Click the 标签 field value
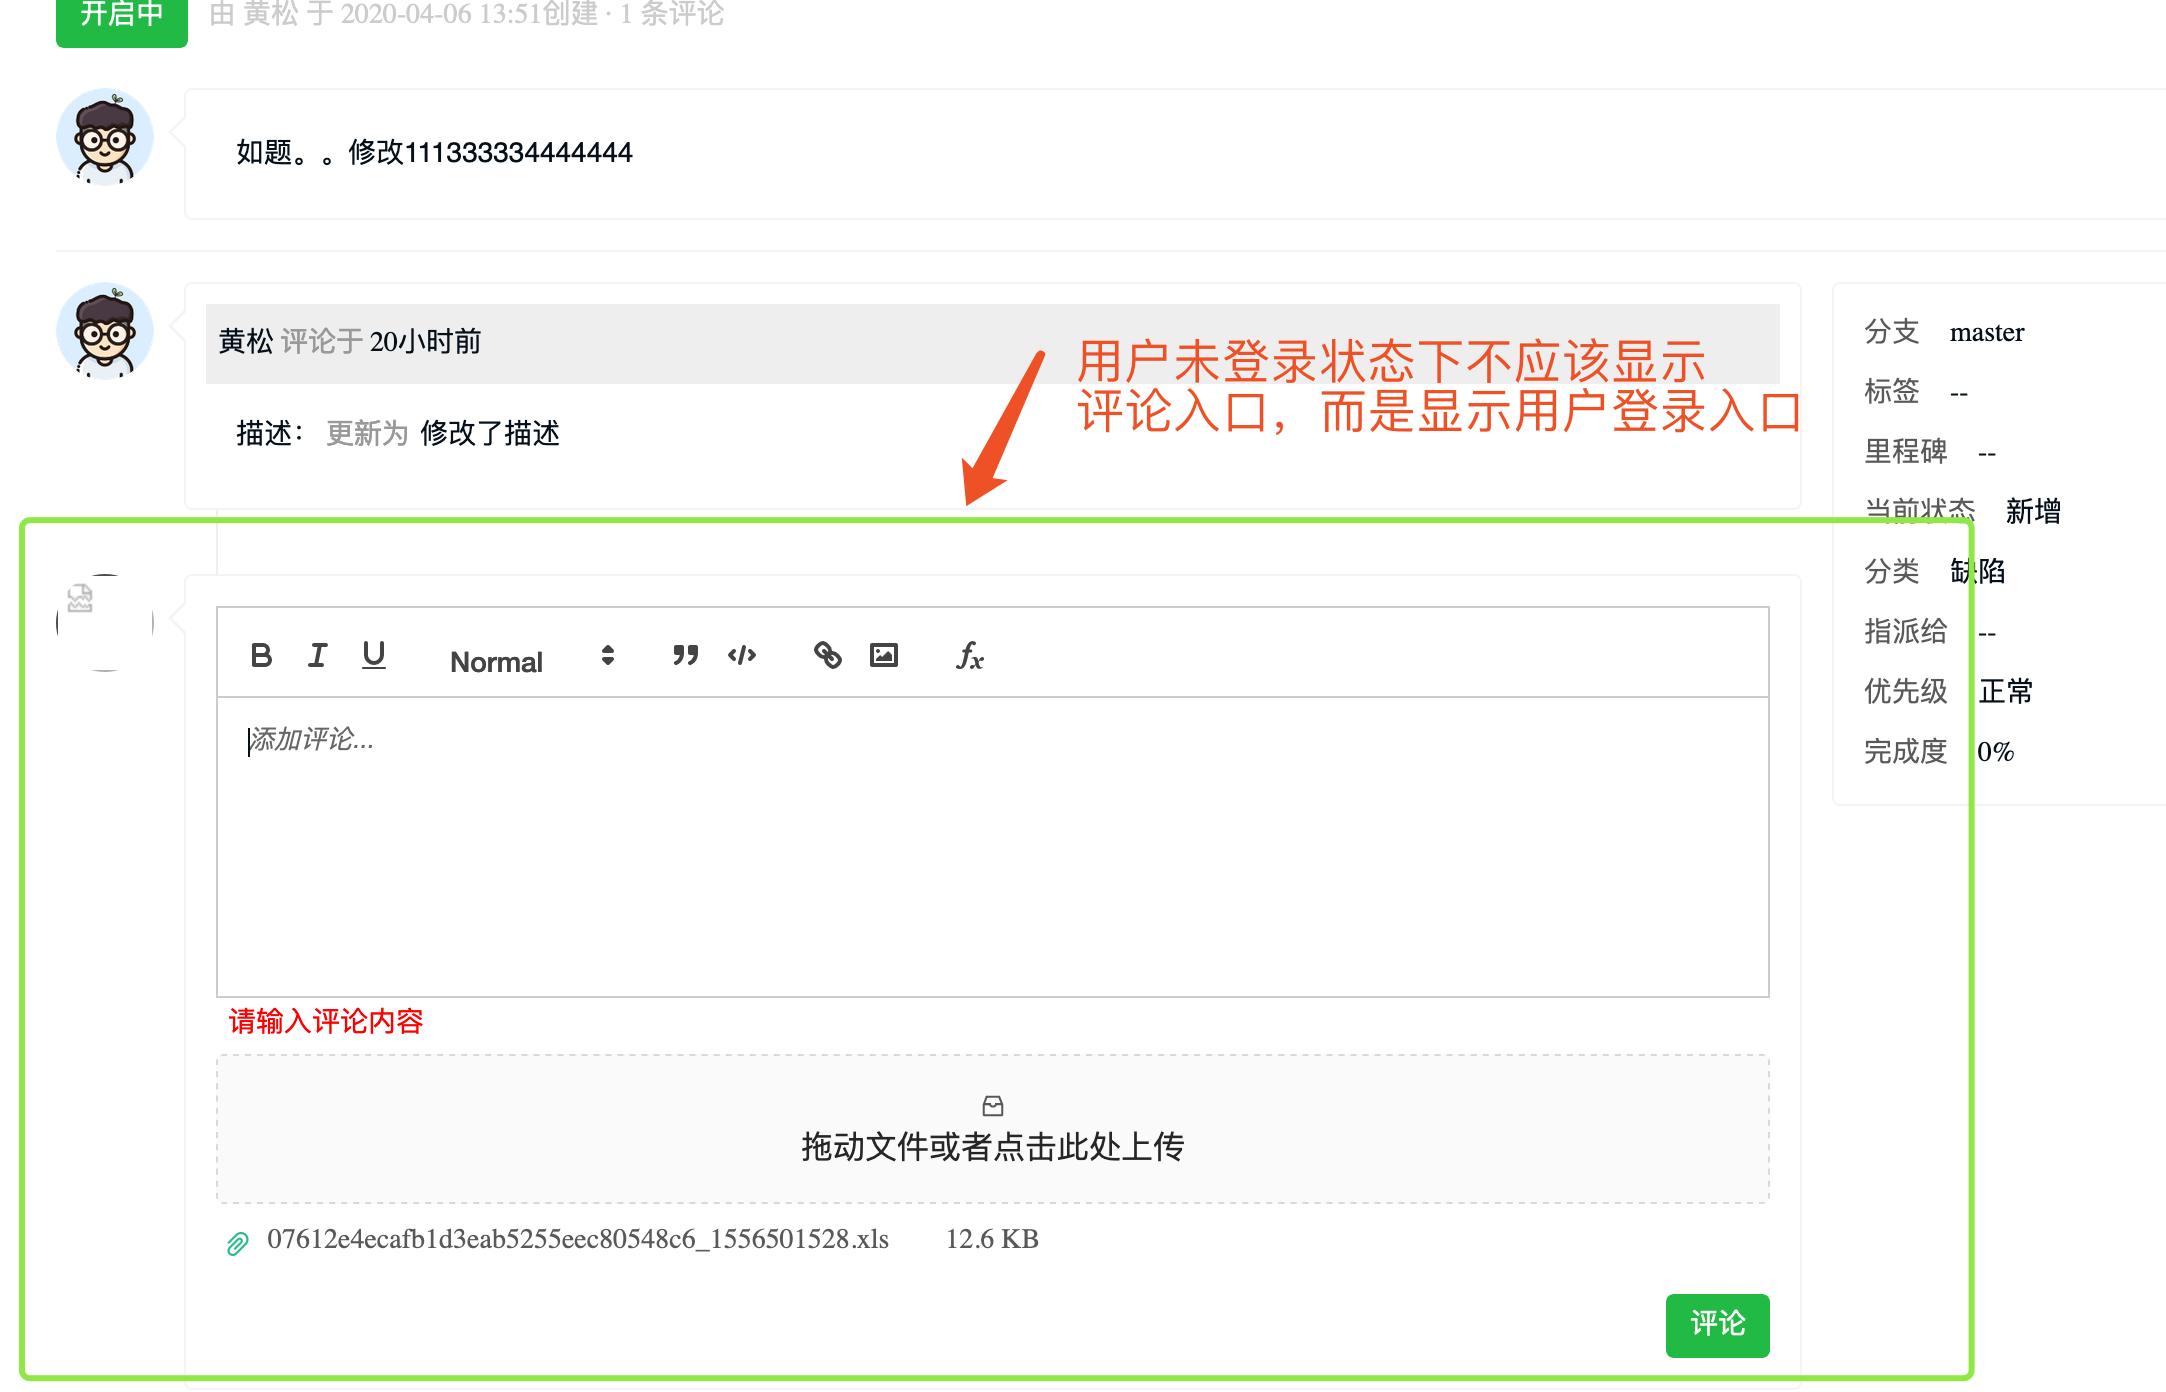2166x1392 pixels. (1958, 393)
